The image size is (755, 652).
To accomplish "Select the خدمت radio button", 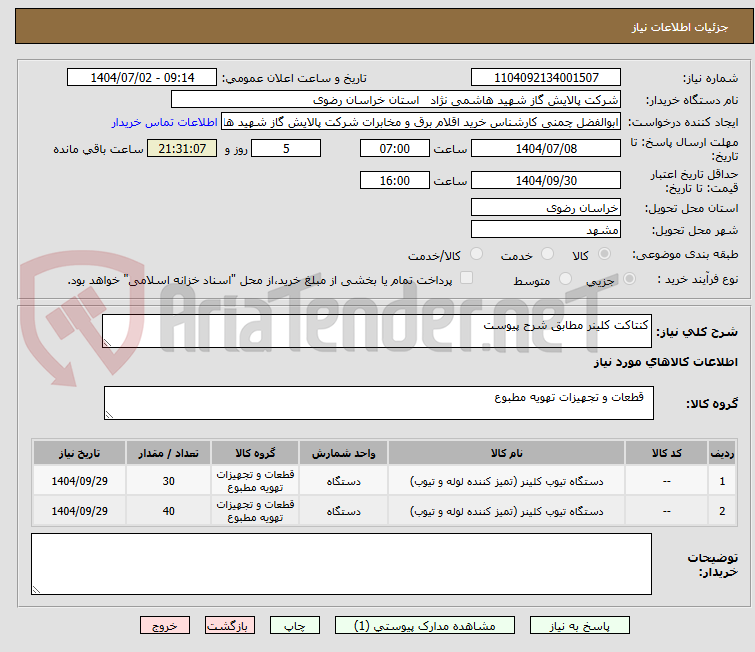I will click(x=547, y=254).
